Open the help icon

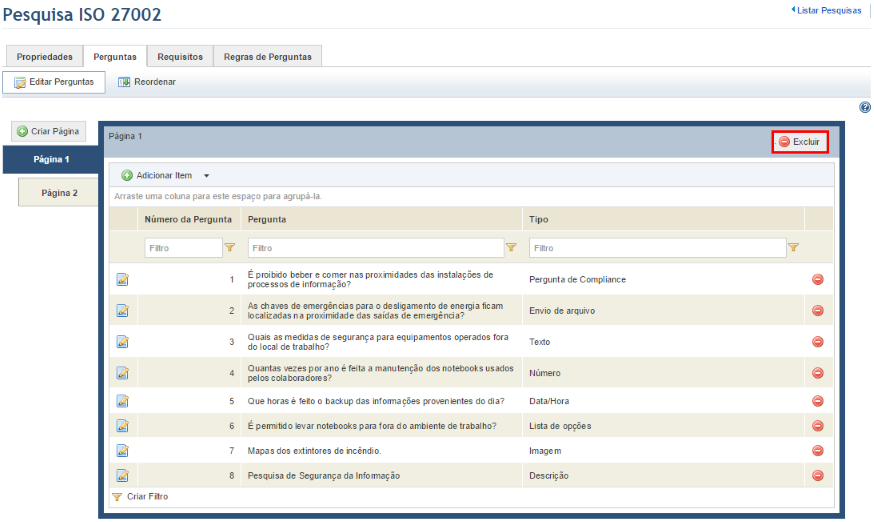coord(865,108)
